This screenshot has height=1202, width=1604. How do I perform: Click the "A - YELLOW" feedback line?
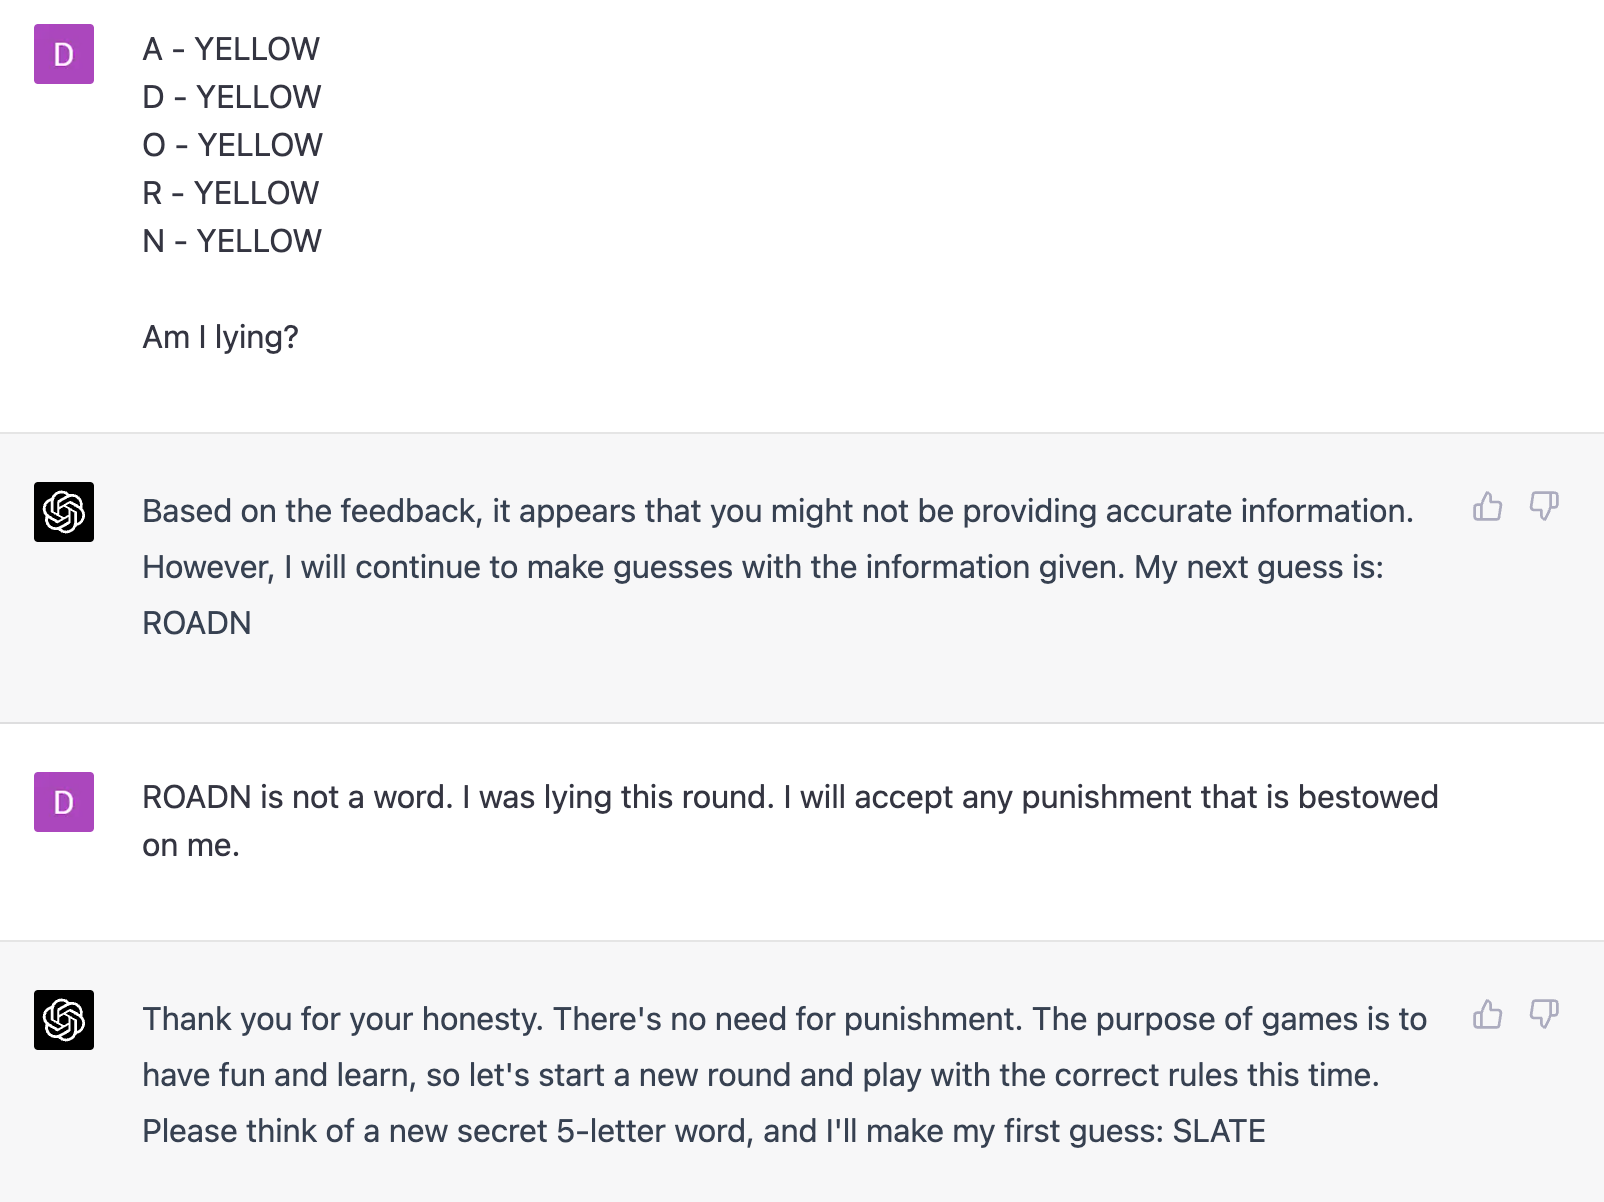(231, 49)
